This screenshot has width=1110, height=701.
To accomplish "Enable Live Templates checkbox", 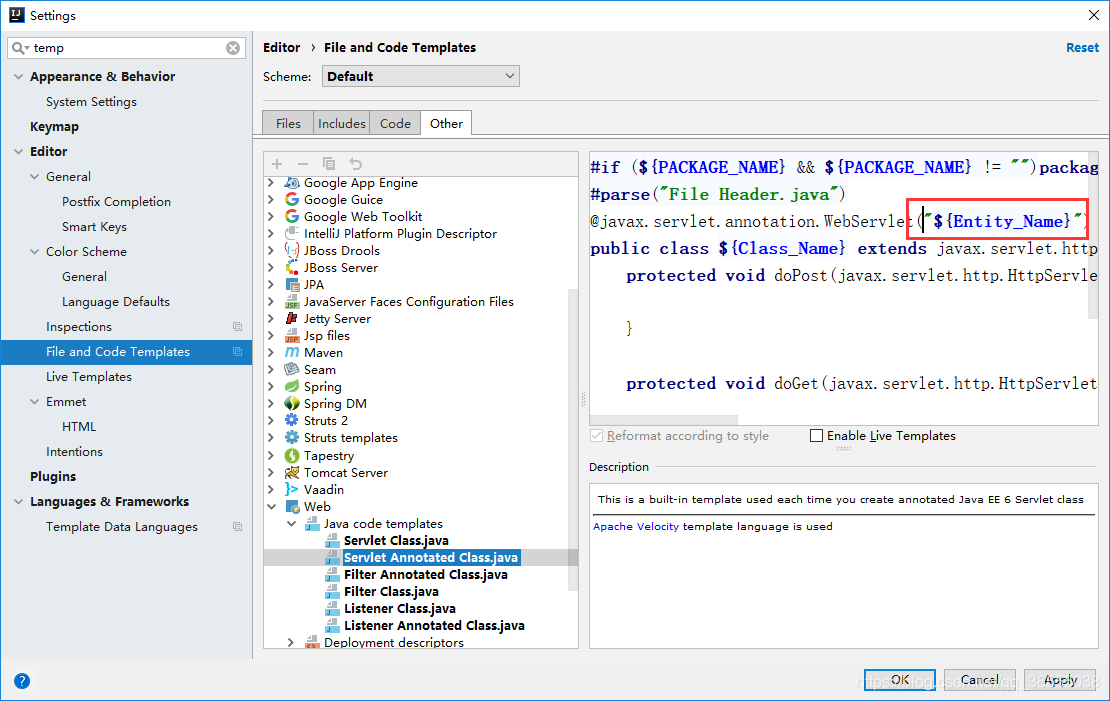I will tap(816, 435).
